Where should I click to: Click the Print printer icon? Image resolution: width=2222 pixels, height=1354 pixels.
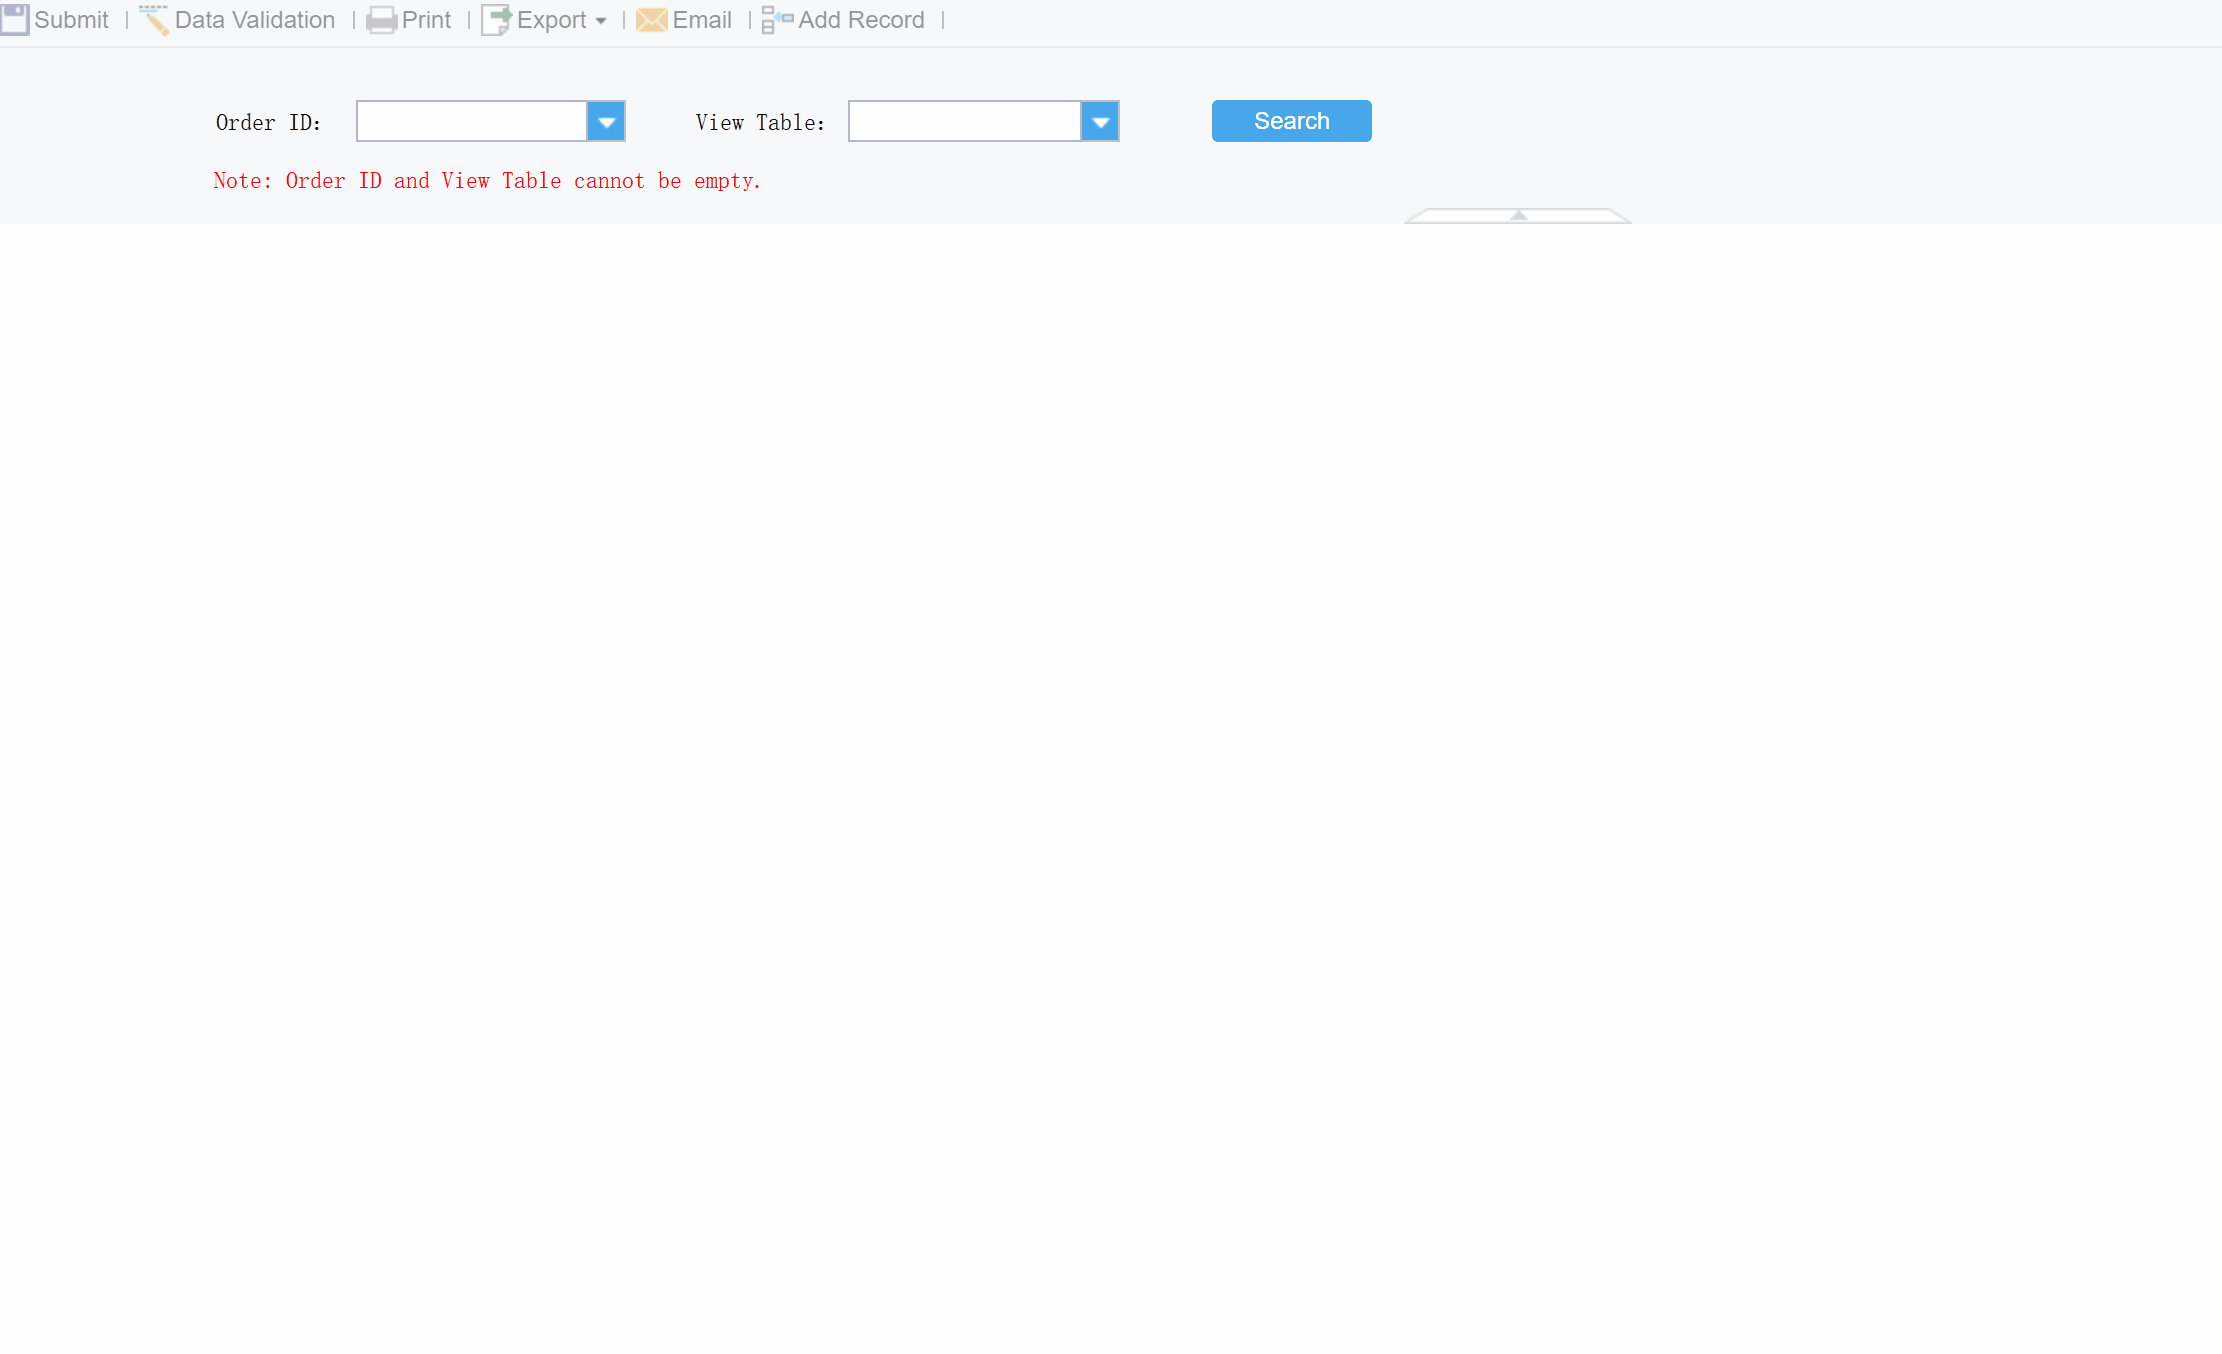(382, 20)
